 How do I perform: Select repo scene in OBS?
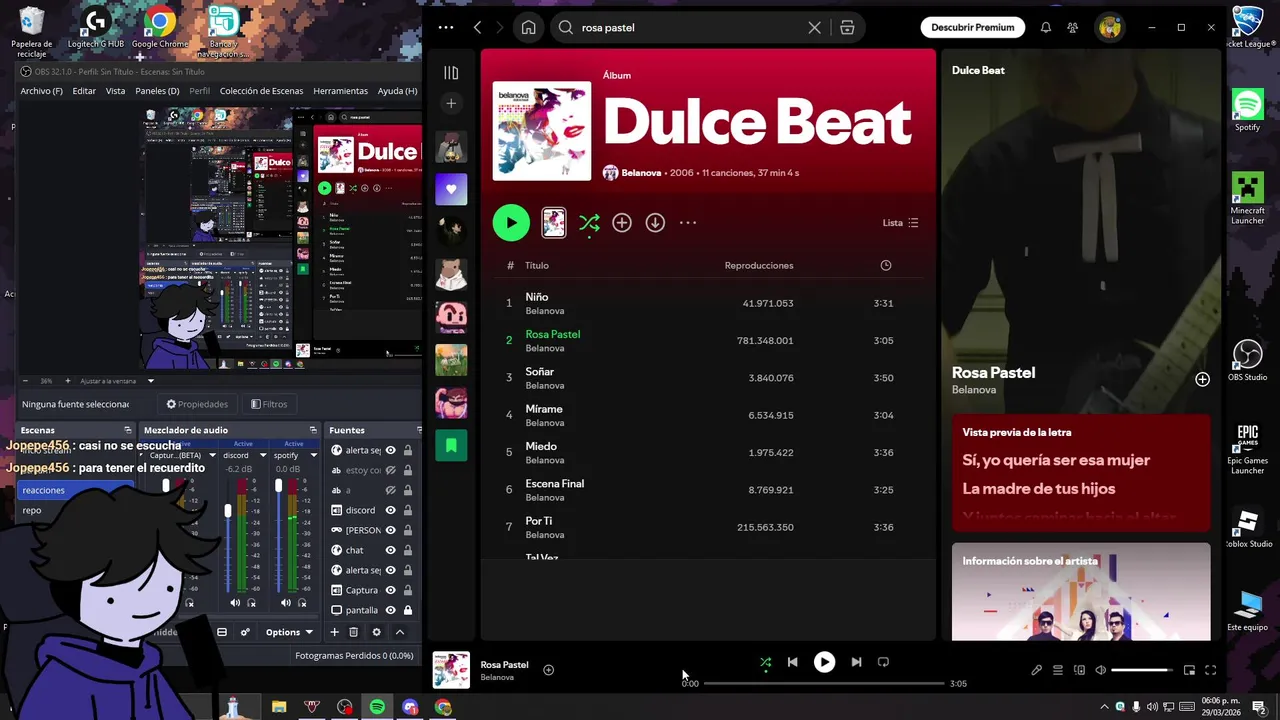75,510
